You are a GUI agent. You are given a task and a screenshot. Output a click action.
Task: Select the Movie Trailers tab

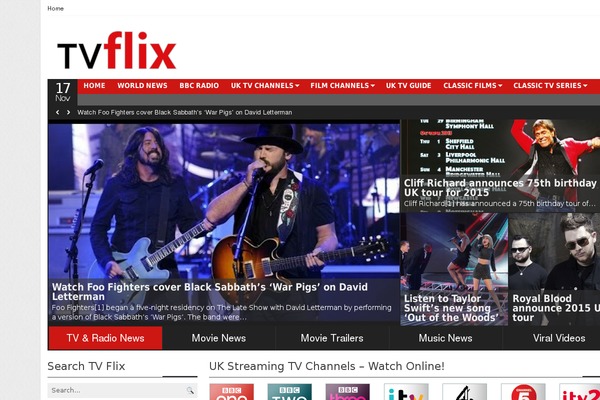click(332, 338)
